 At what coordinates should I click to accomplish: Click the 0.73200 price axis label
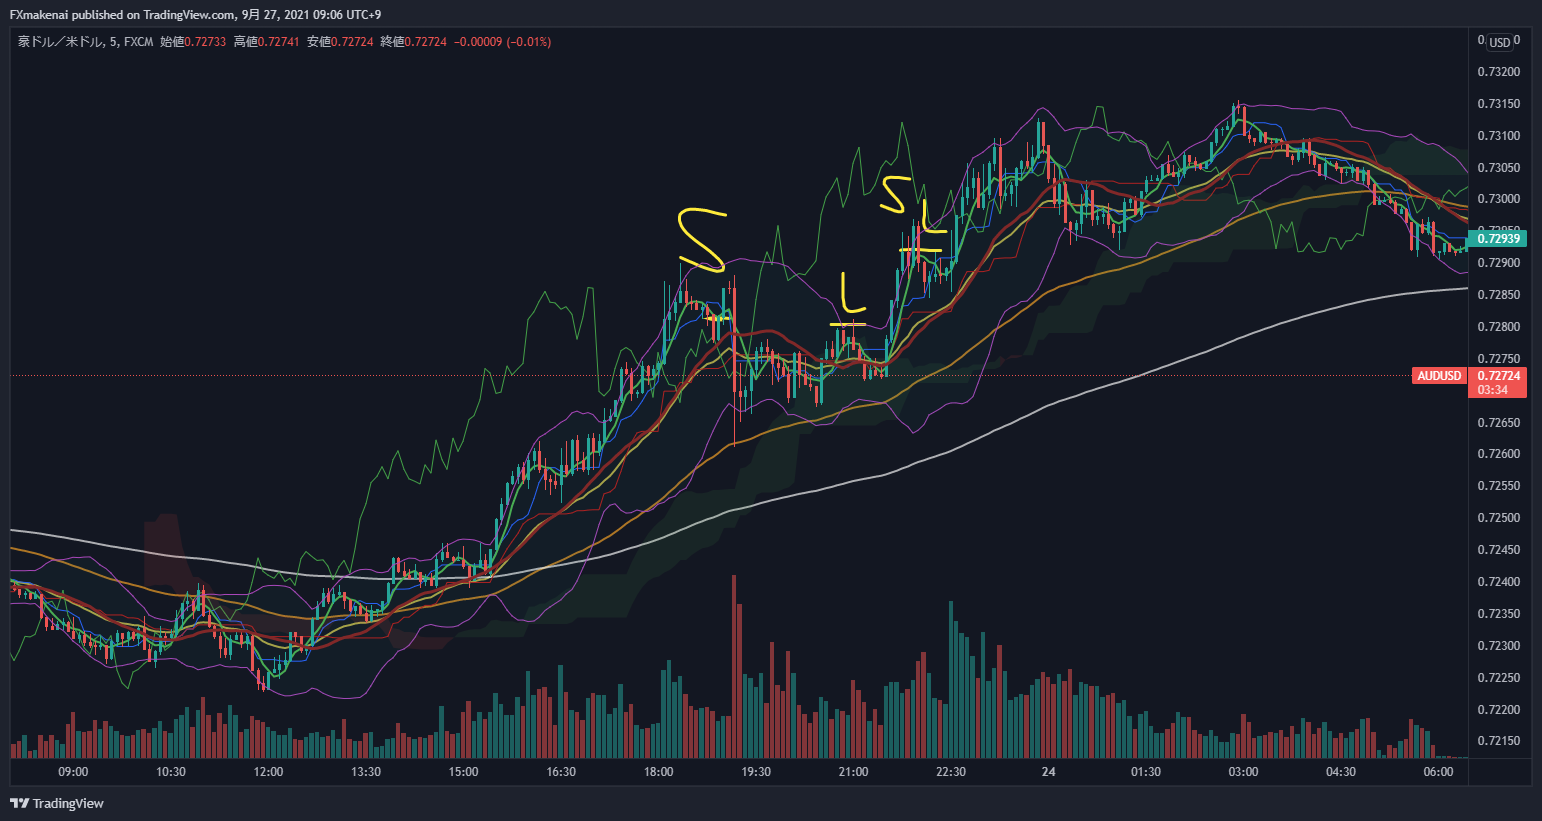[1498, 72]
